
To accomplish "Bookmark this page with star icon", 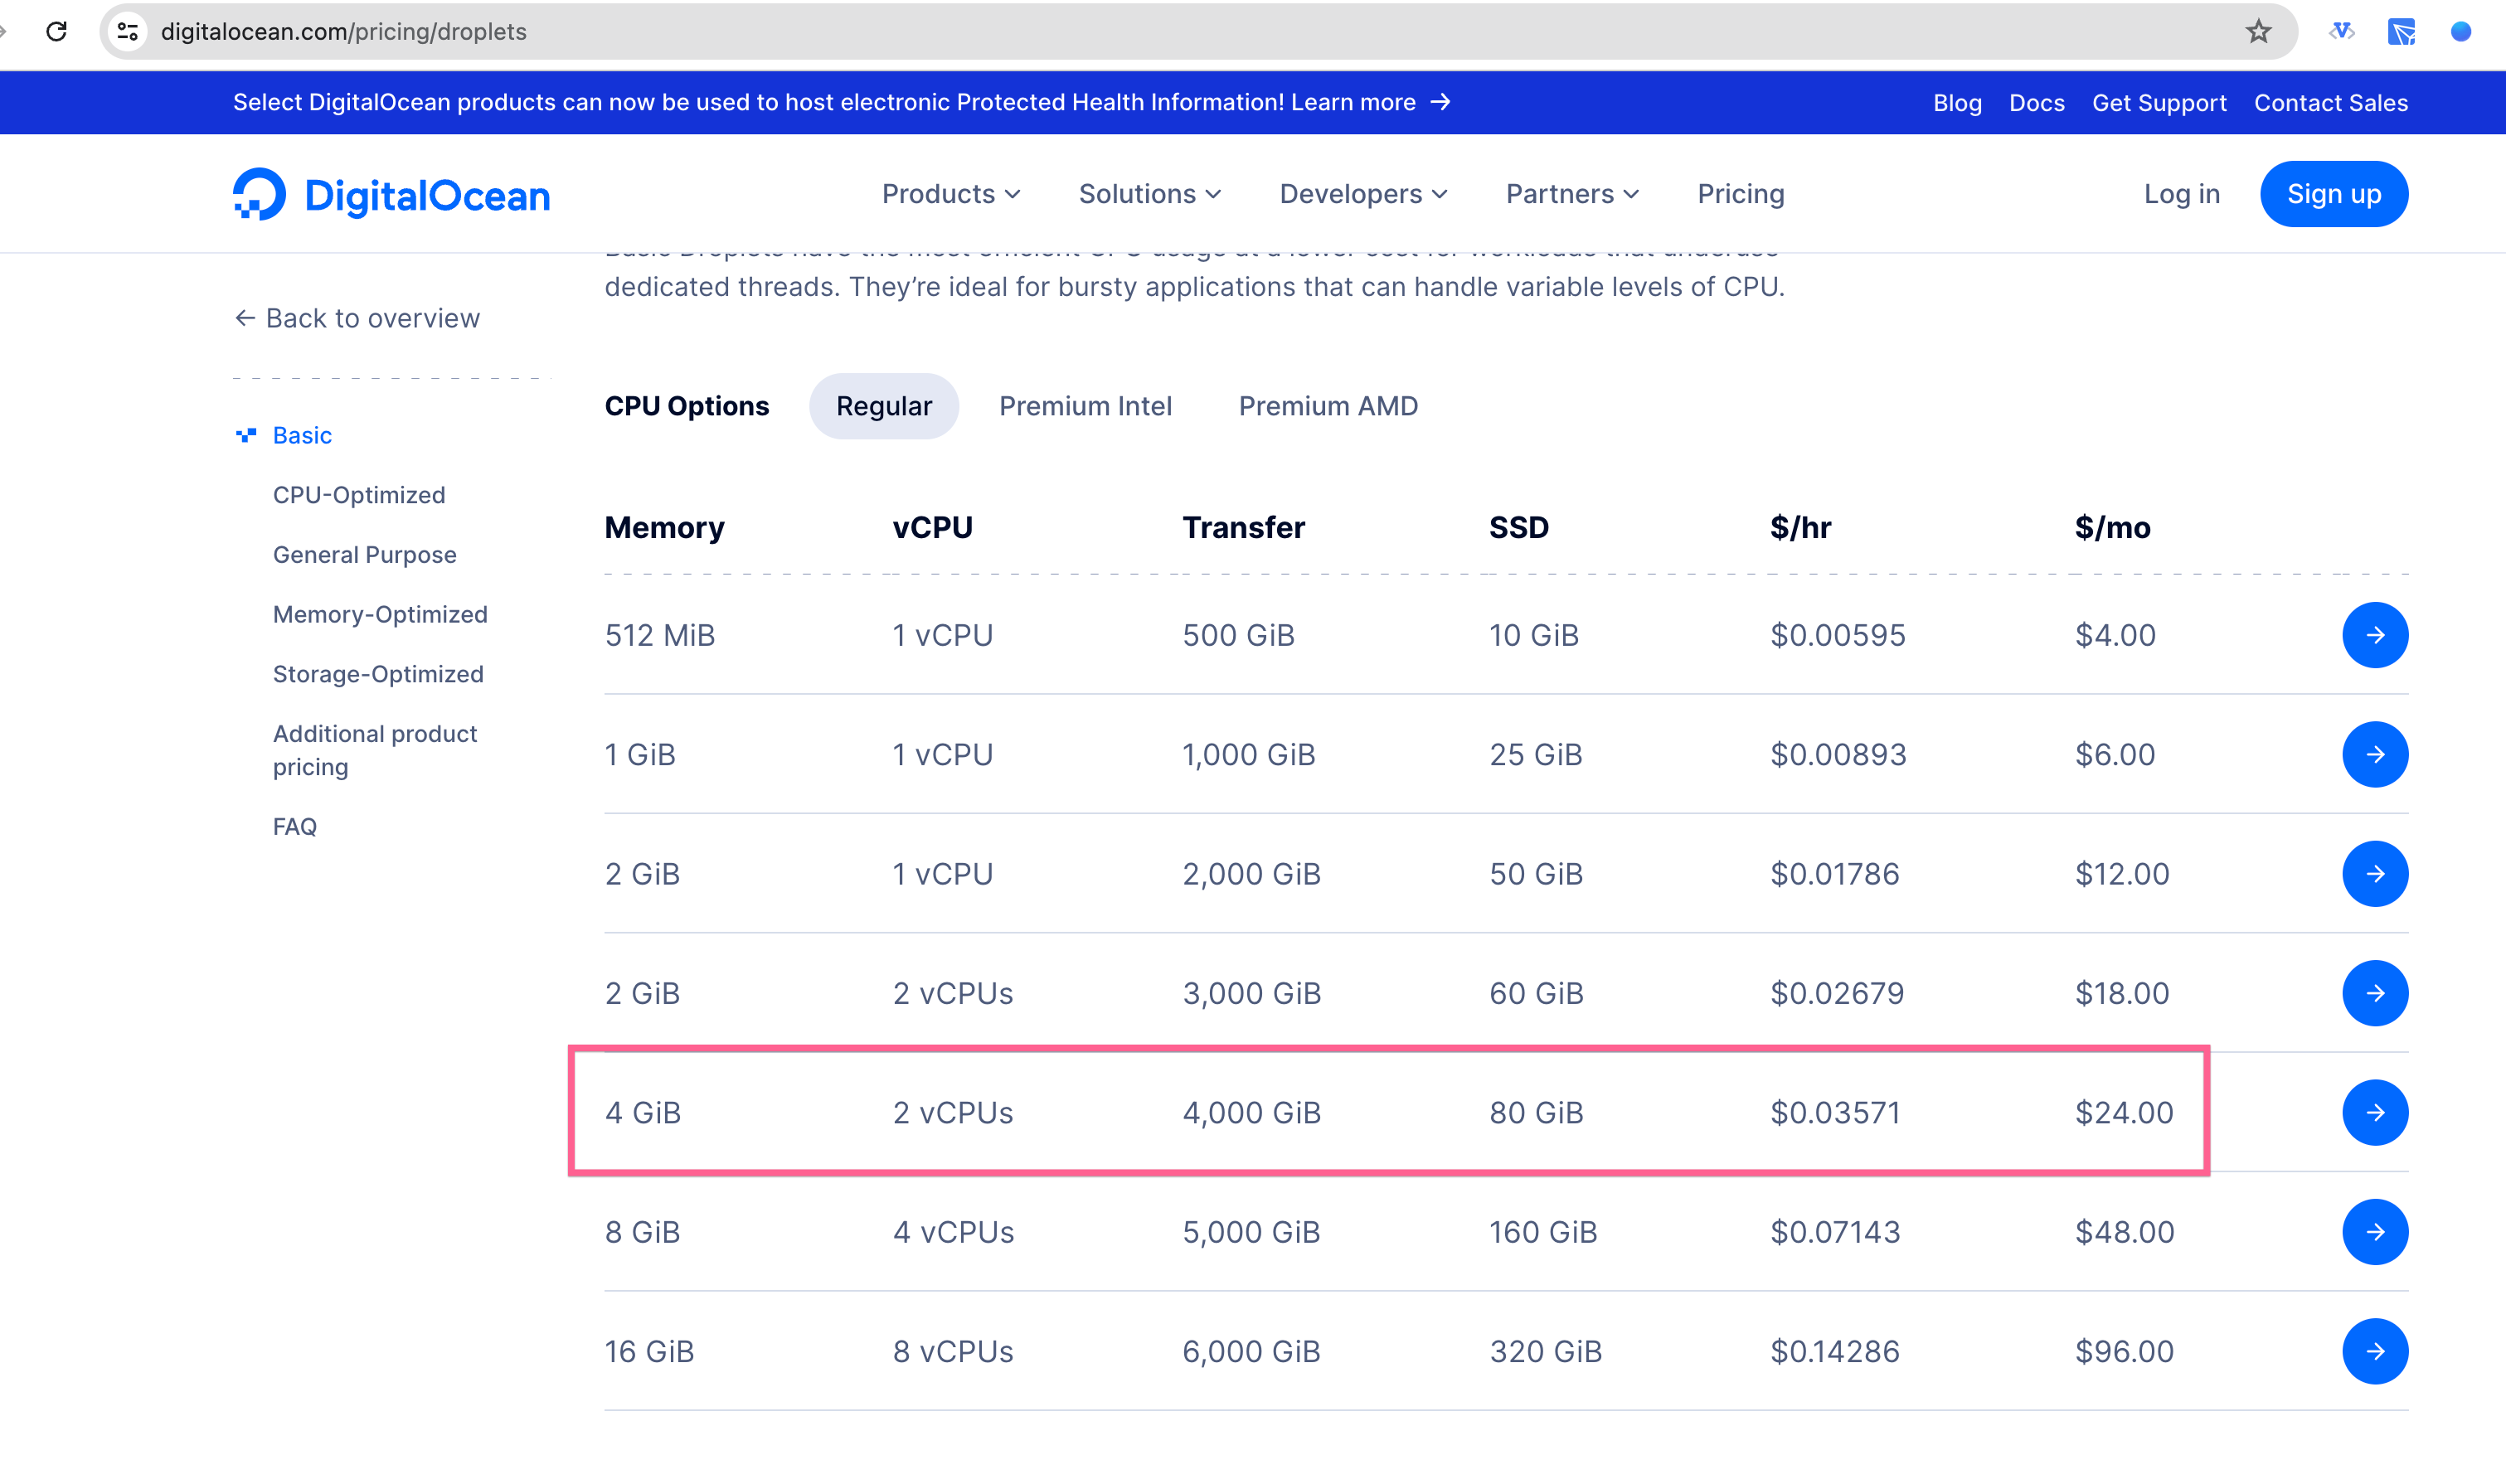I will pos(2258,31).
